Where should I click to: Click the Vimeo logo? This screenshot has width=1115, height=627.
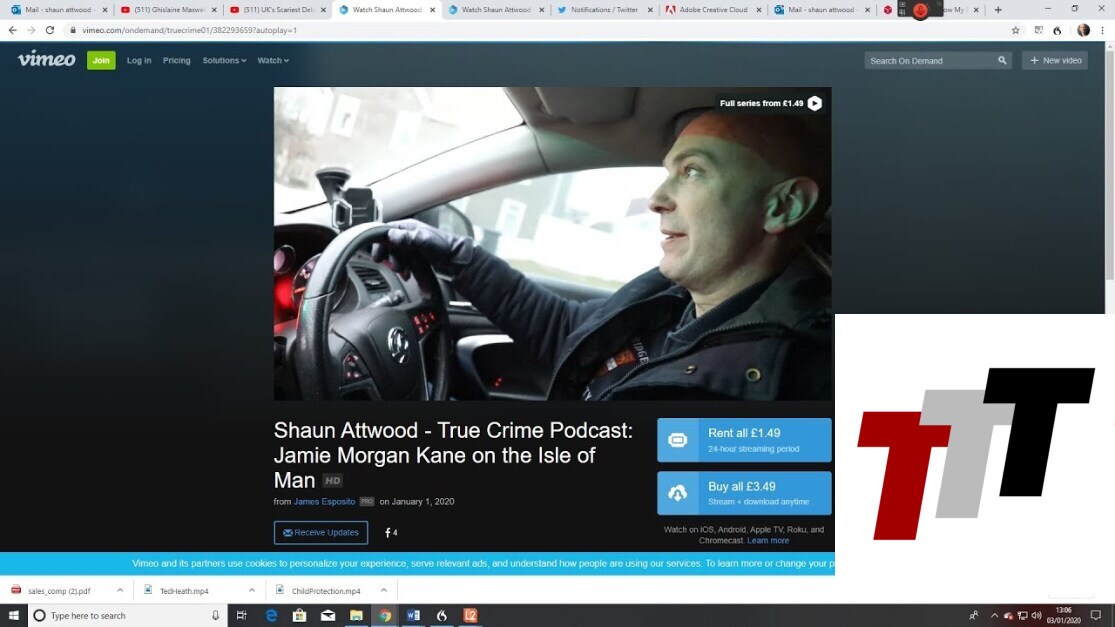46,59
